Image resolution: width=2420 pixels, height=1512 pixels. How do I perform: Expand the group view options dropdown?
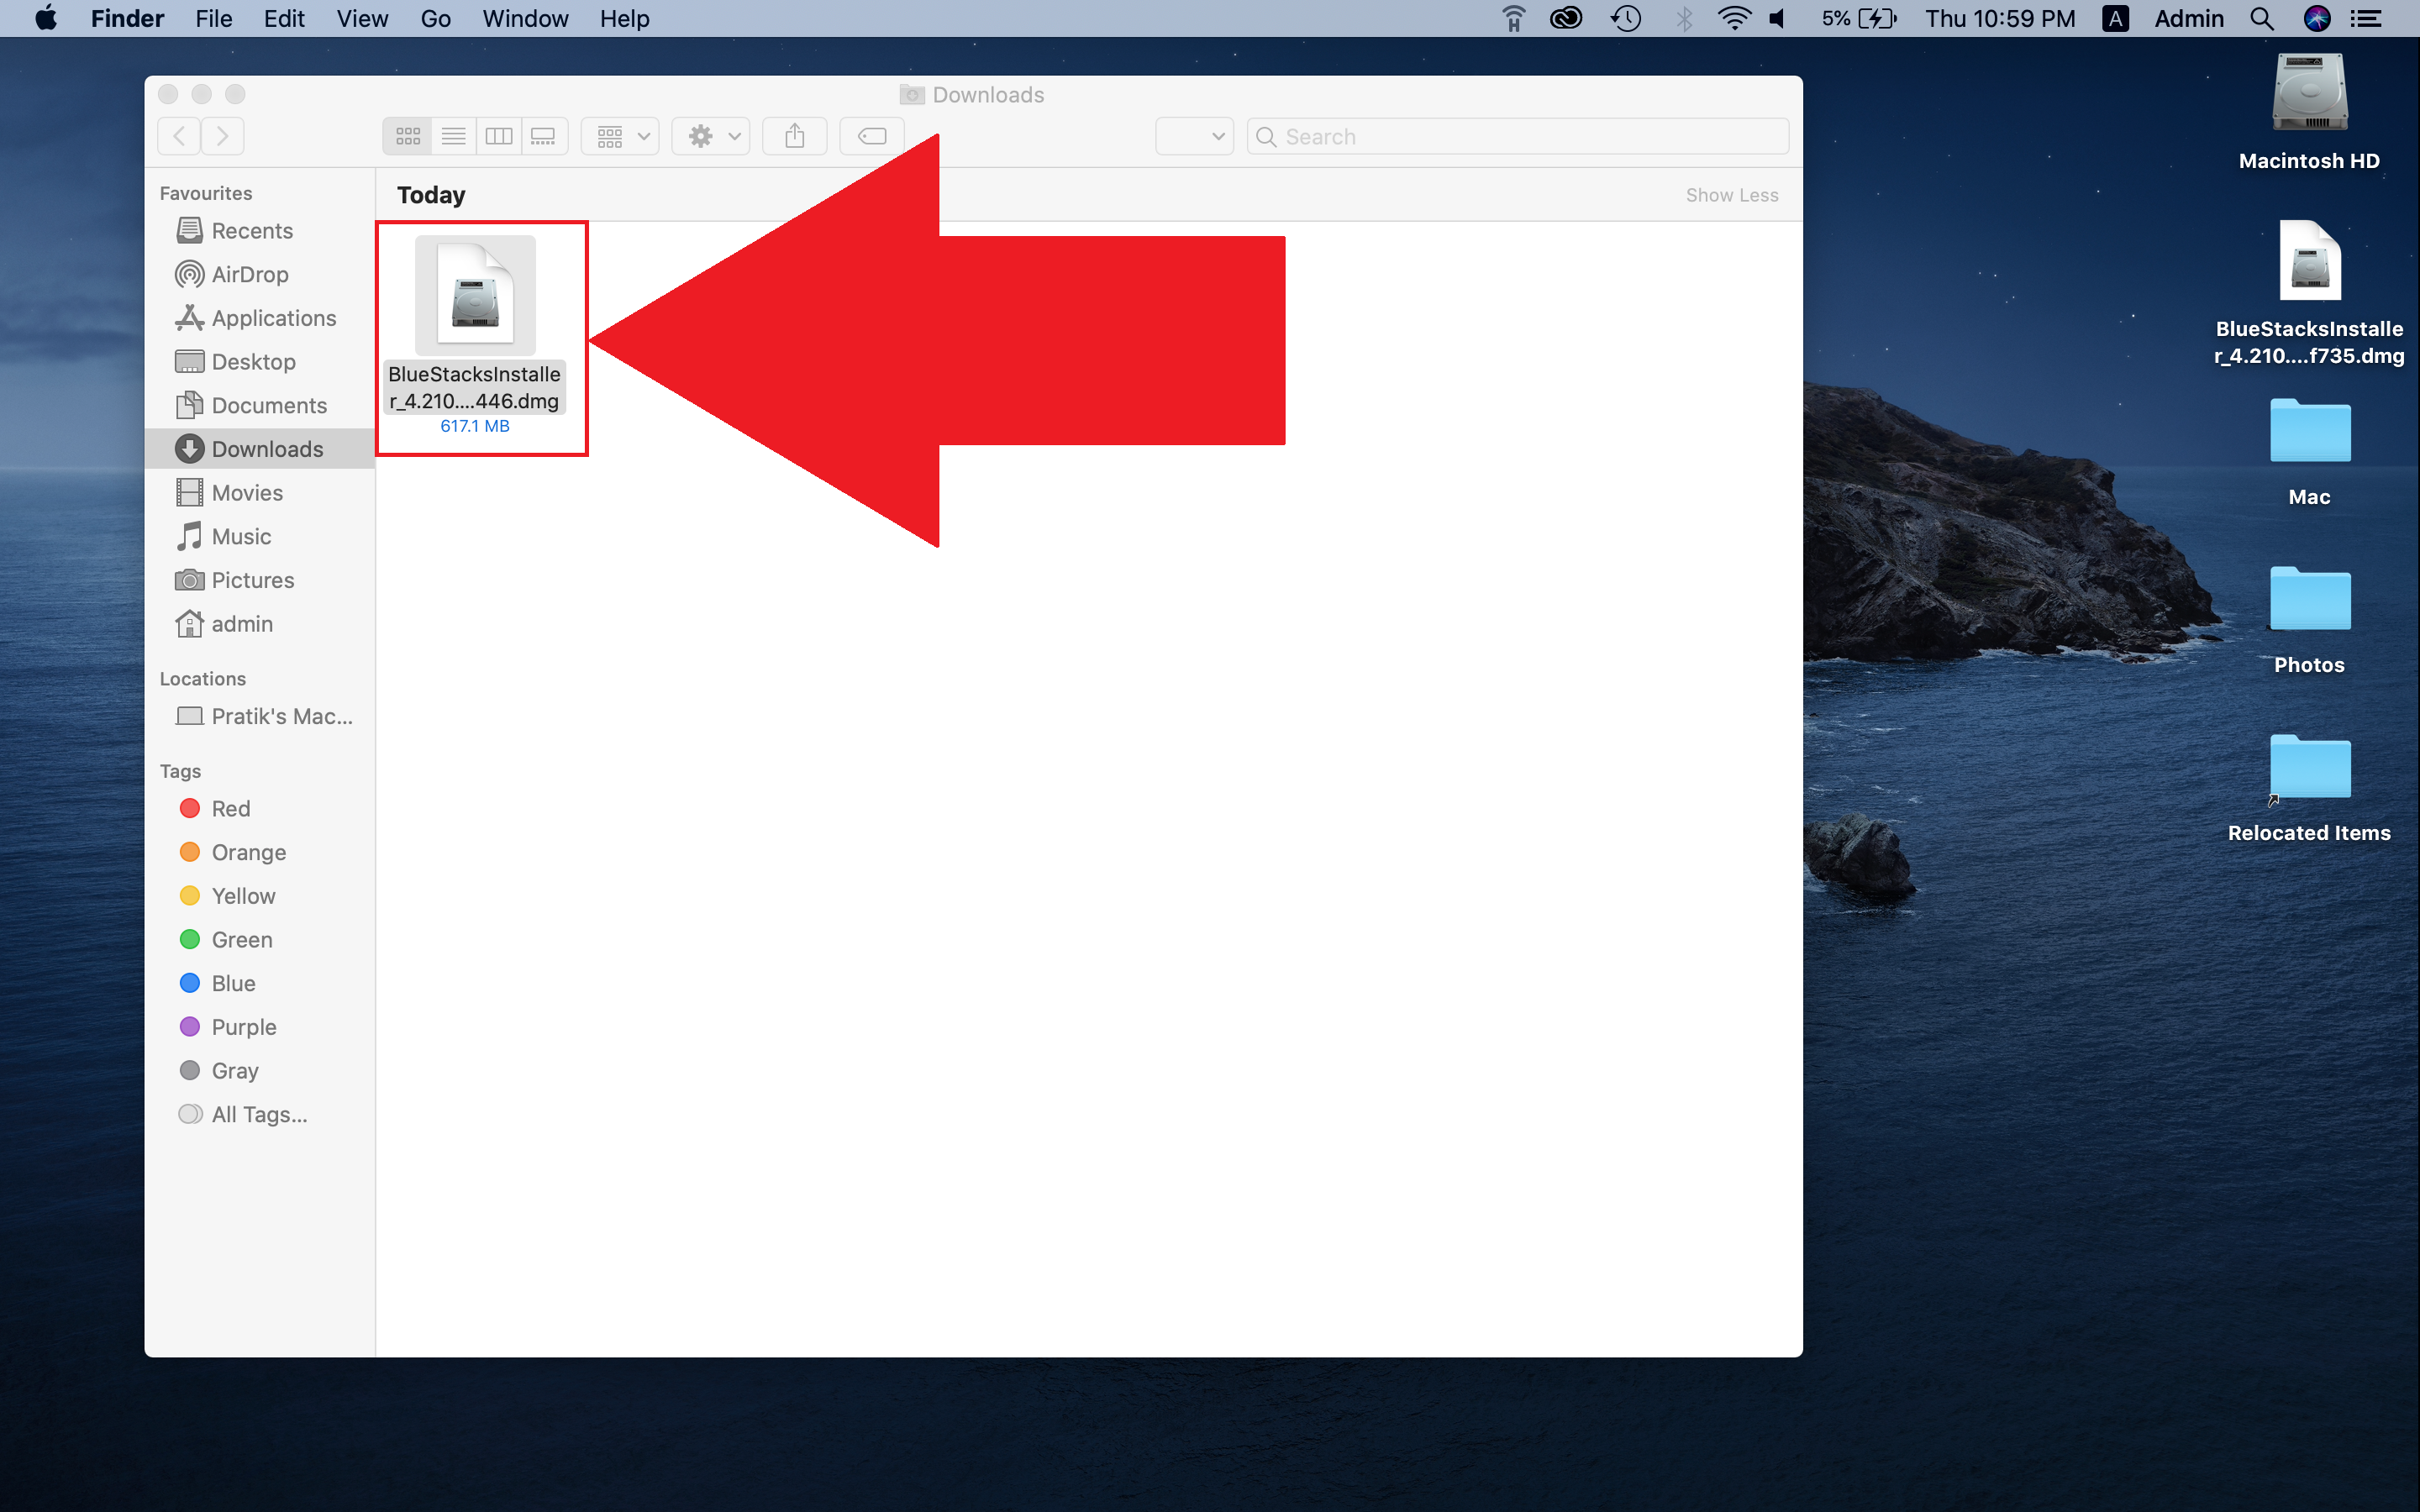pyautogui.click(x=620, y=134)
